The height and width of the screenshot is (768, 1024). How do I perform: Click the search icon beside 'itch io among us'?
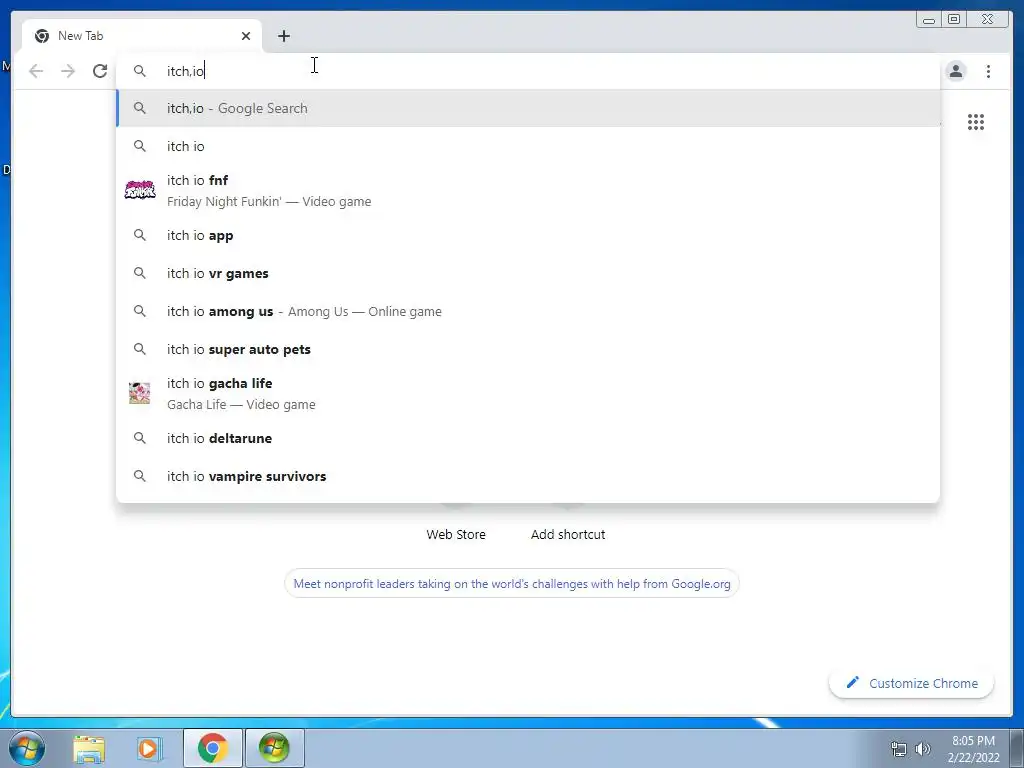(x=140, y=311)
